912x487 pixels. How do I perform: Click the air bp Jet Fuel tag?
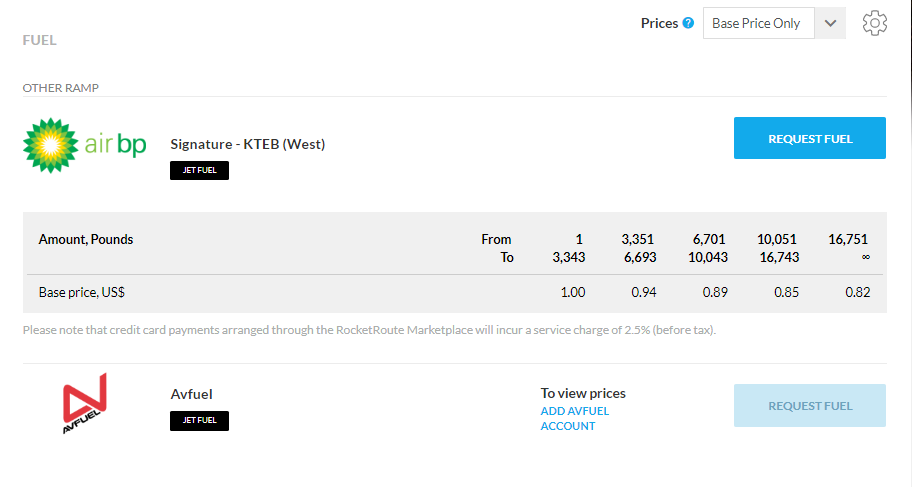tap(200, 170)
